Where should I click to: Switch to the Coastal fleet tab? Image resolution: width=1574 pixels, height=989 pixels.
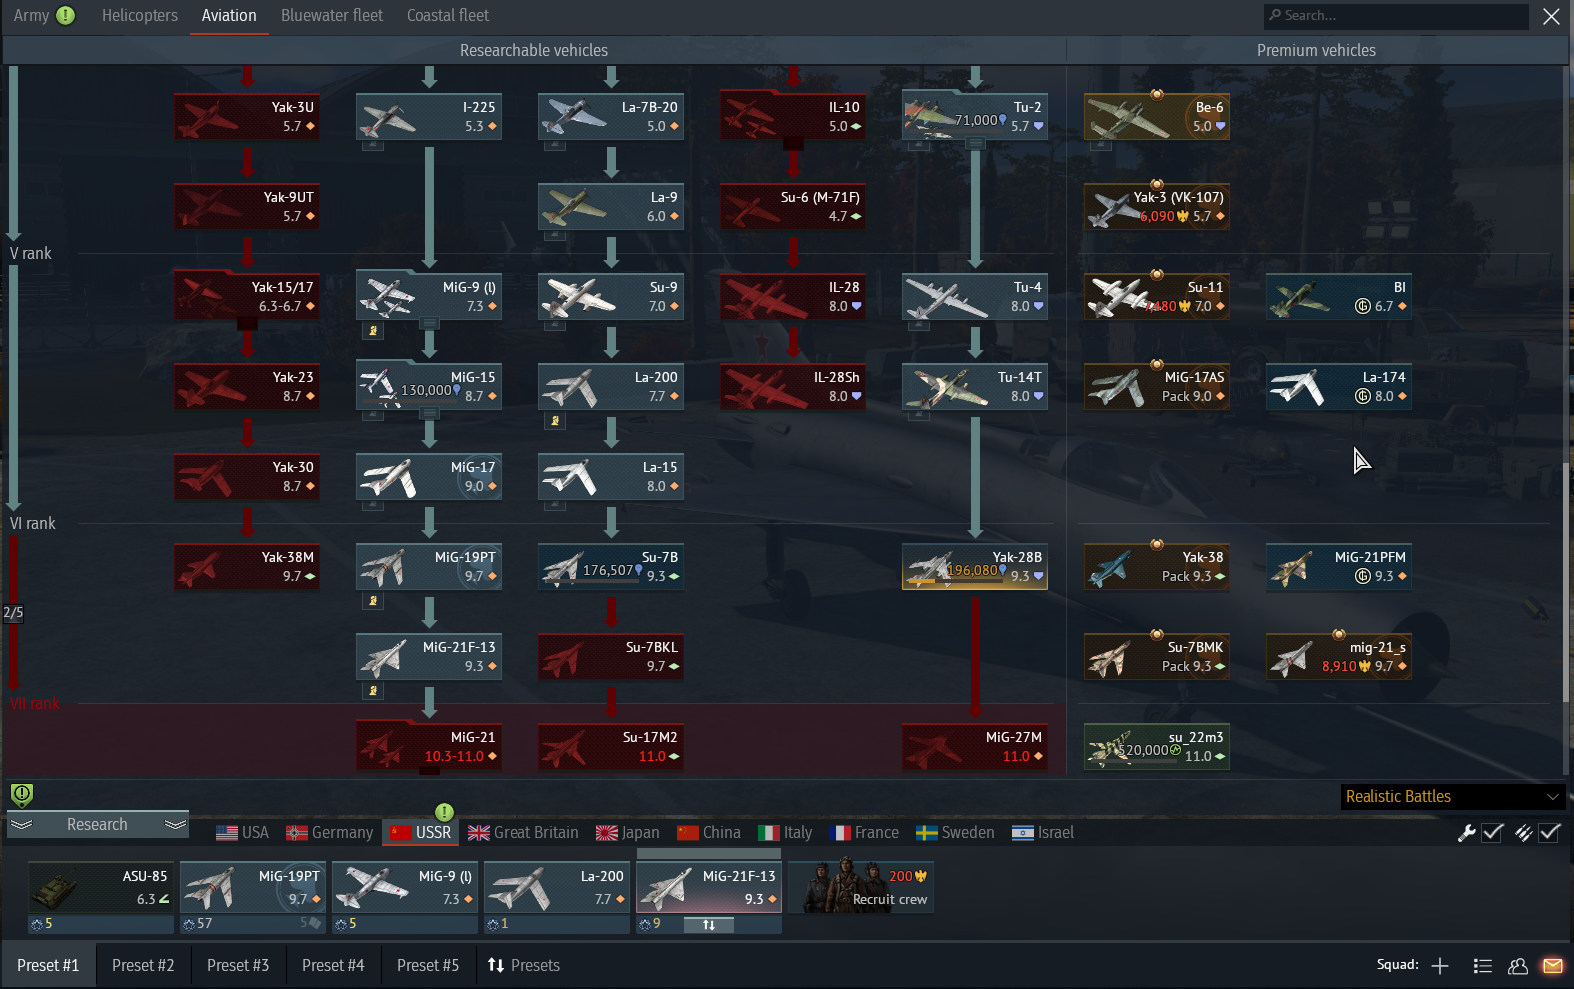point(448,15)
